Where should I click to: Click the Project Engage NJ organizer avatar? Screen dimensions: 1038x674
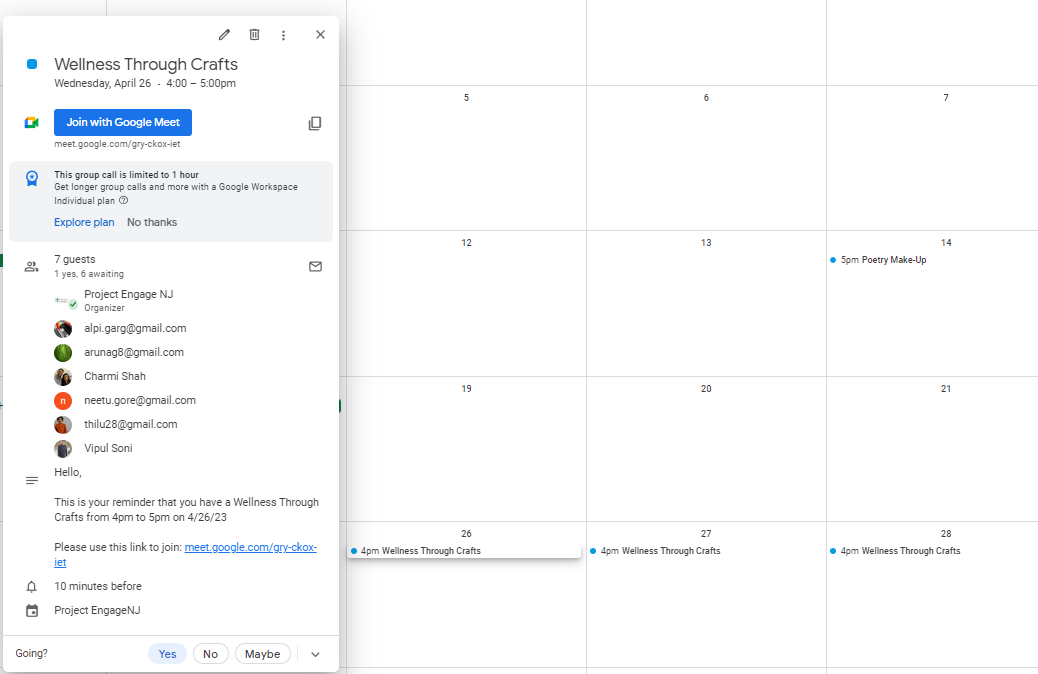point(64,301)
